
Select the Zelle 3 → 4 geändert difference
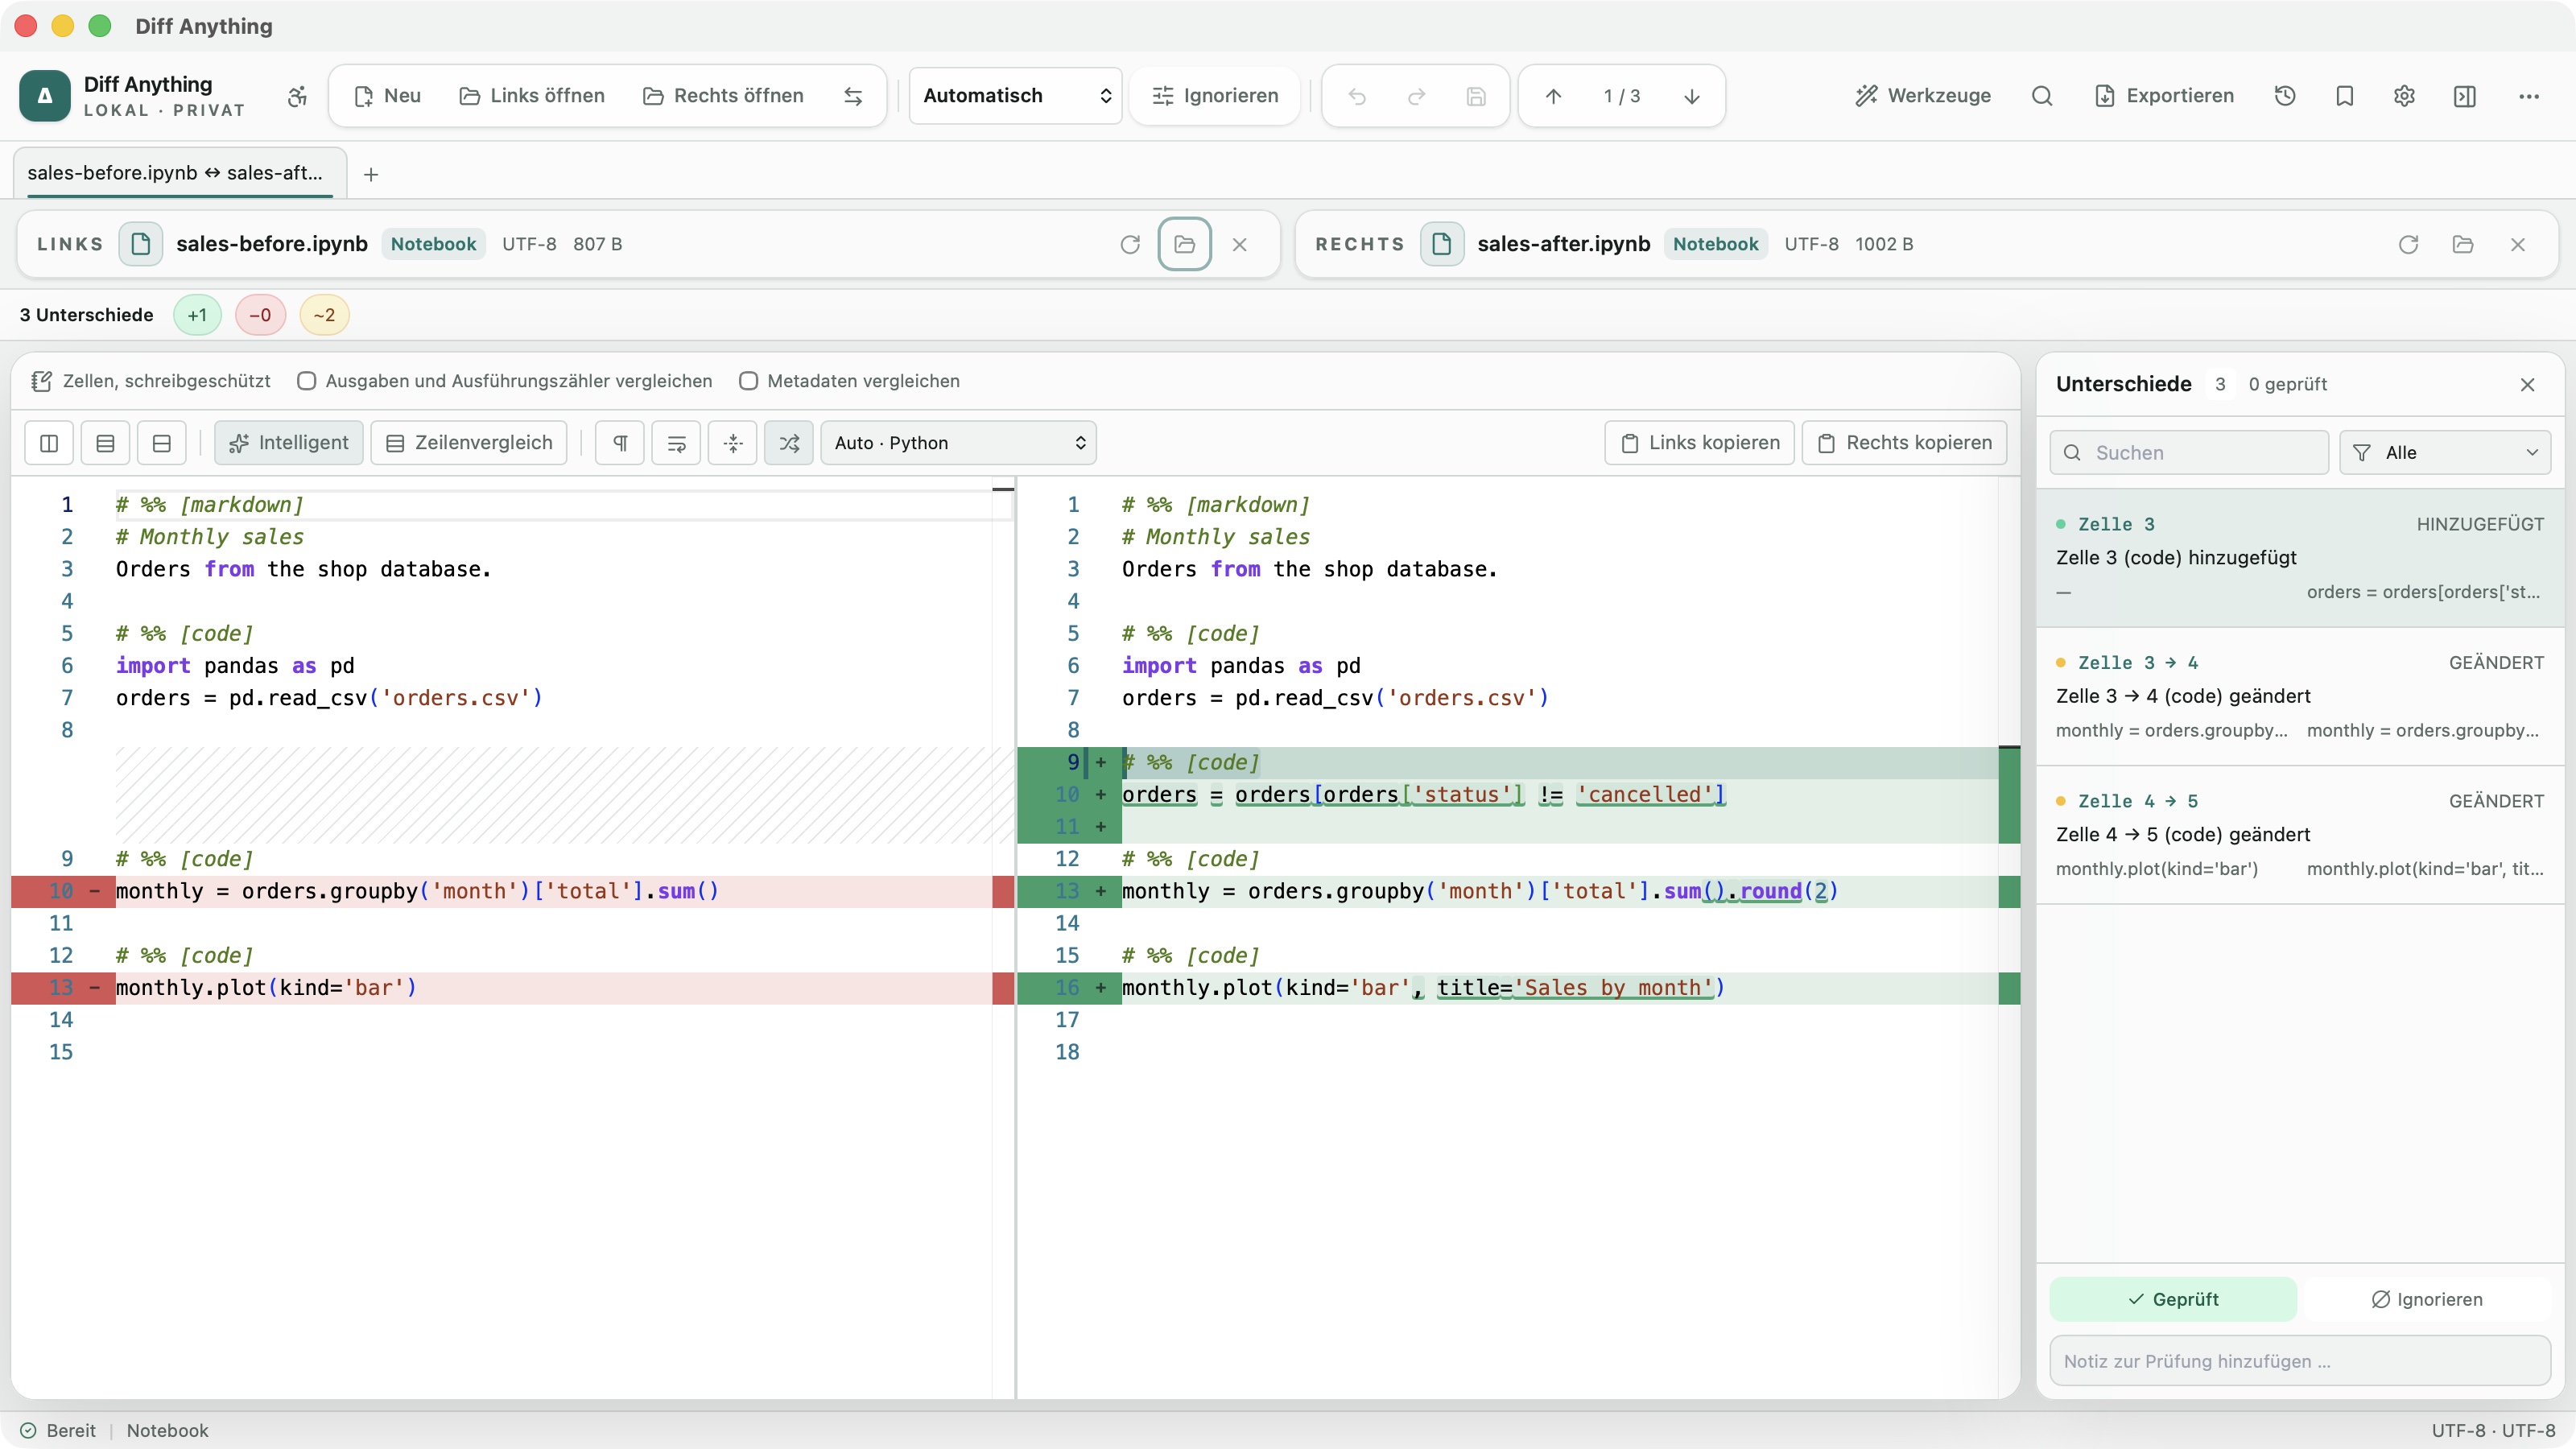[x=2300, y=697]
